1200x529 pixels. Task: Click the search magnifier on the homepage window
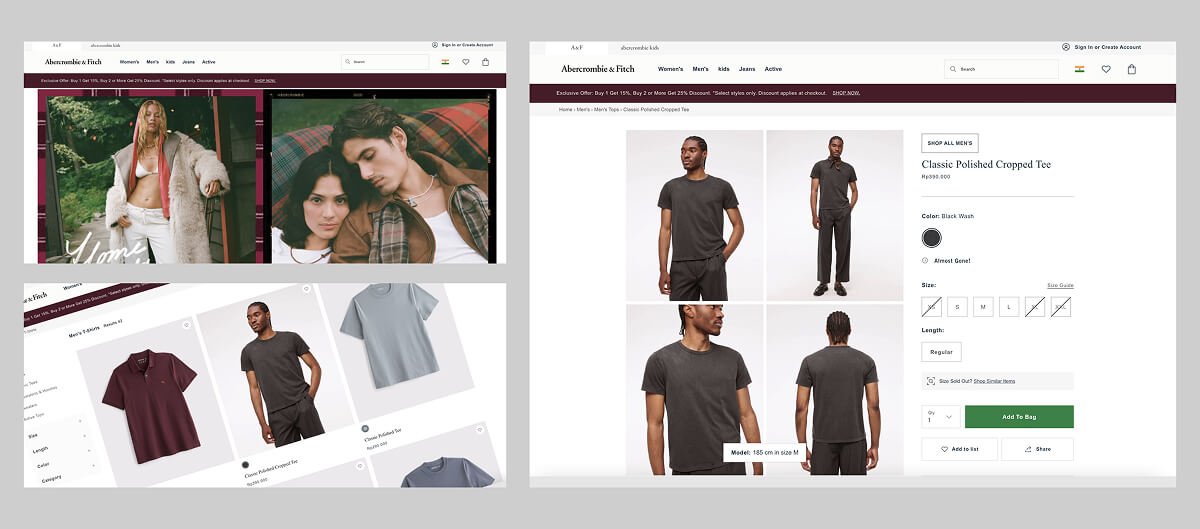coord(348,62)
